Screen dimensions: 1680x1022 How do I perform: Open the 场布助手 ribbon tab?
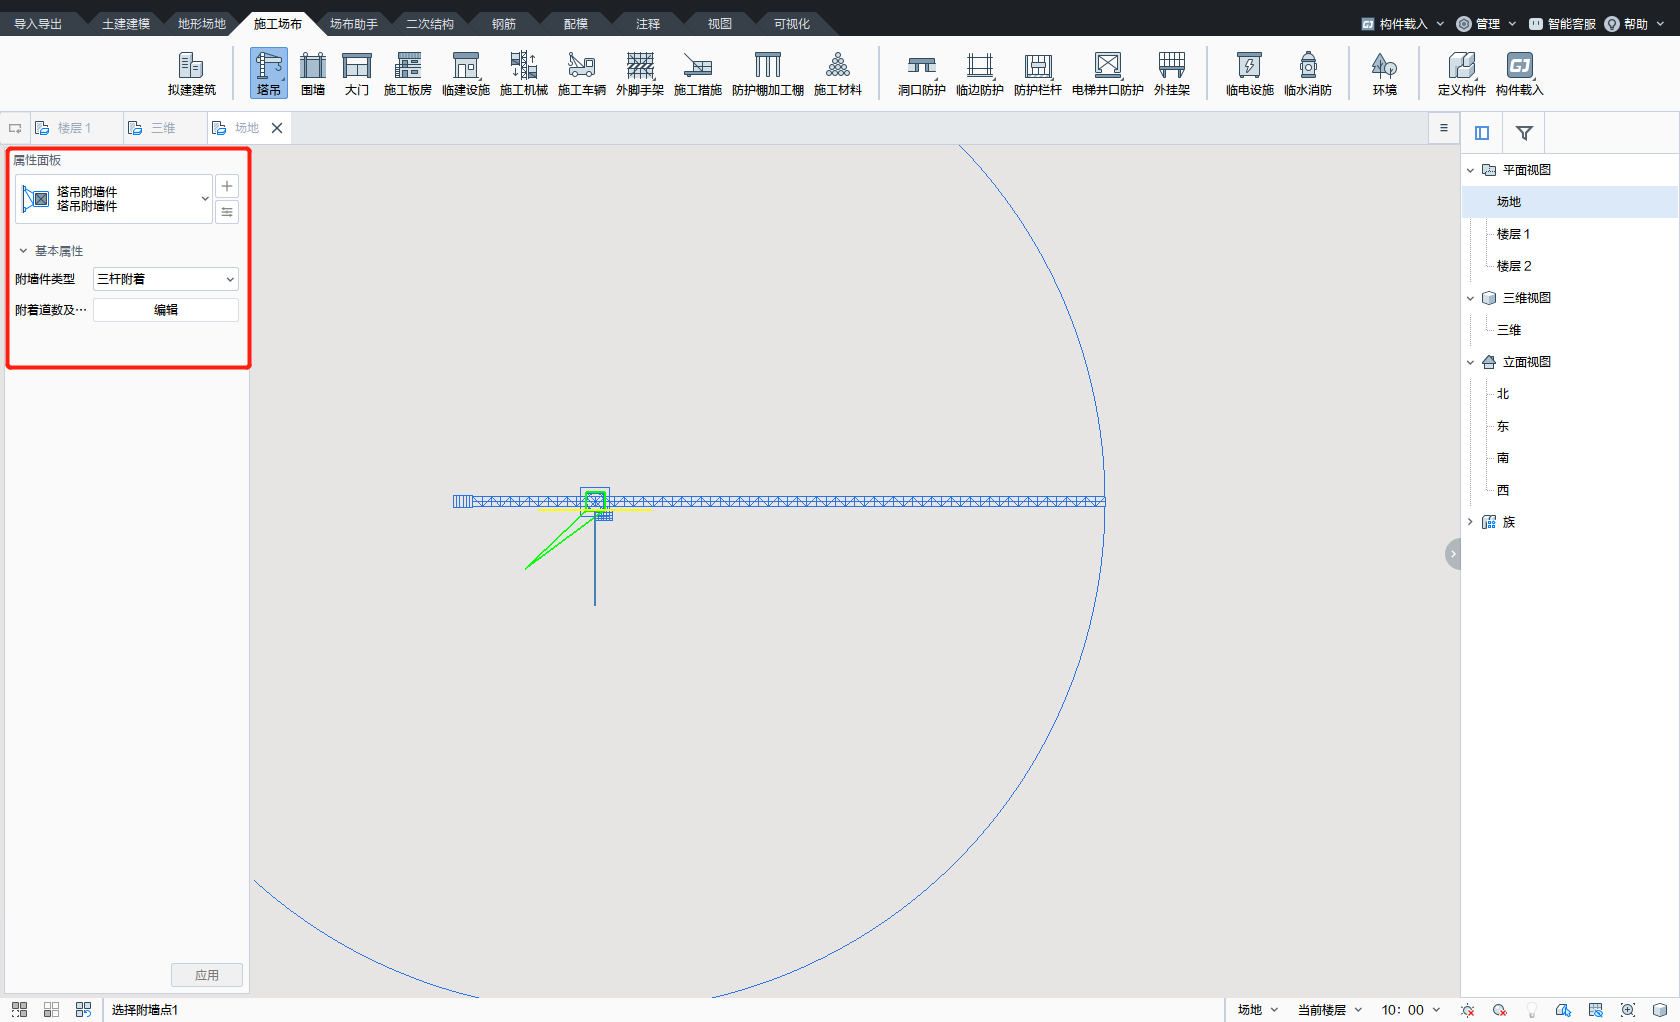pos(354,24)
